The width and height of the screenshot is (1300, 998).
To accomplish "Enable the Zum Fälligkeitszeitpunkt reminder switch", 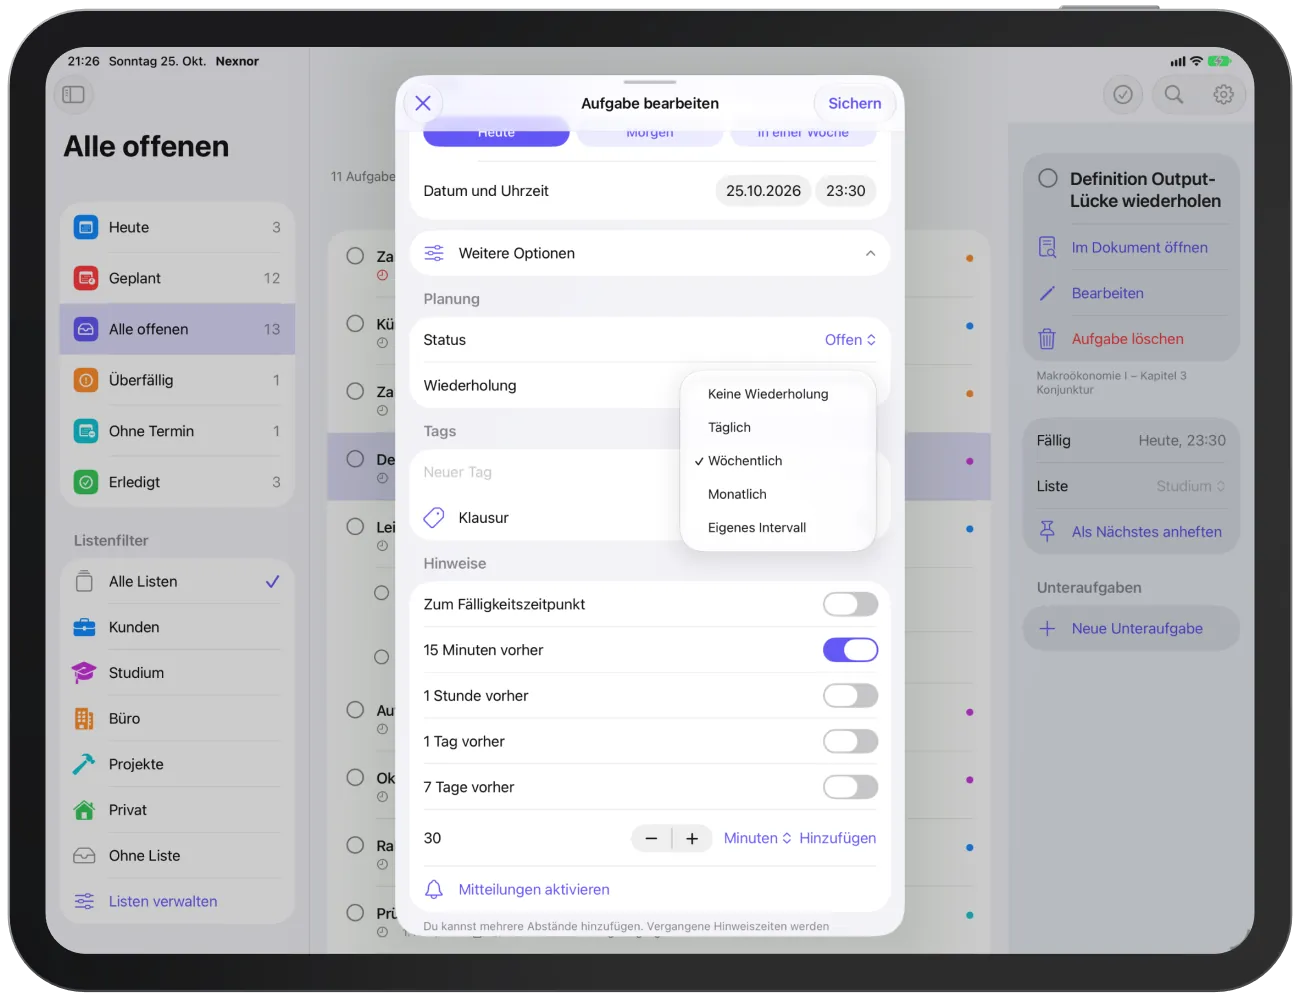I will pyautogui.click(x=851, y=604).
